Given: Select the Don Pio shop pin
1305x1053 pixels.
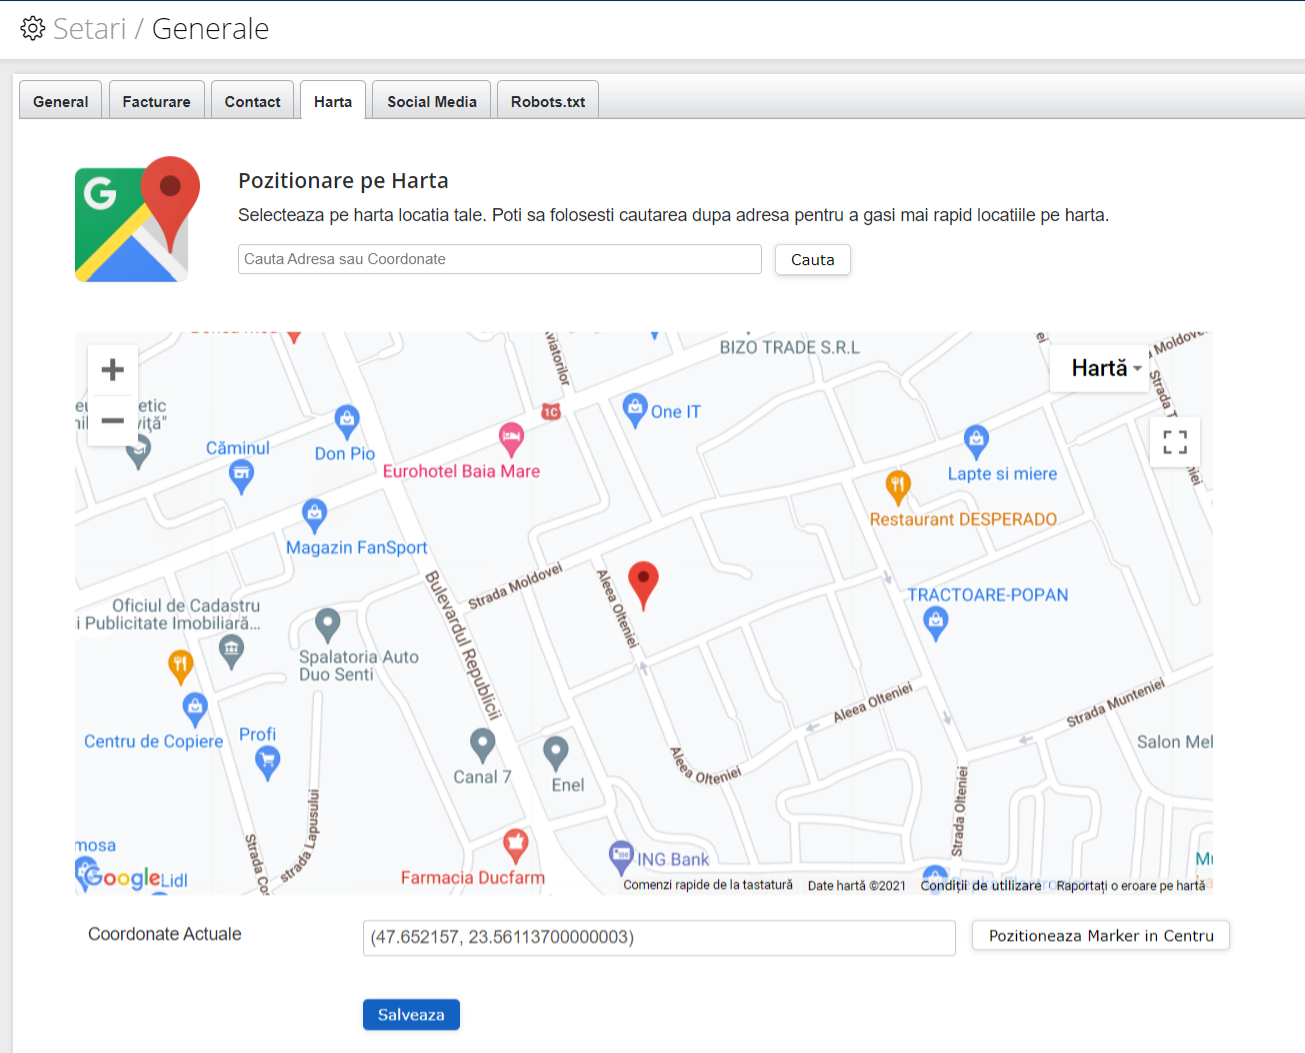Looking at the screenshot, I should coord(347,422).
